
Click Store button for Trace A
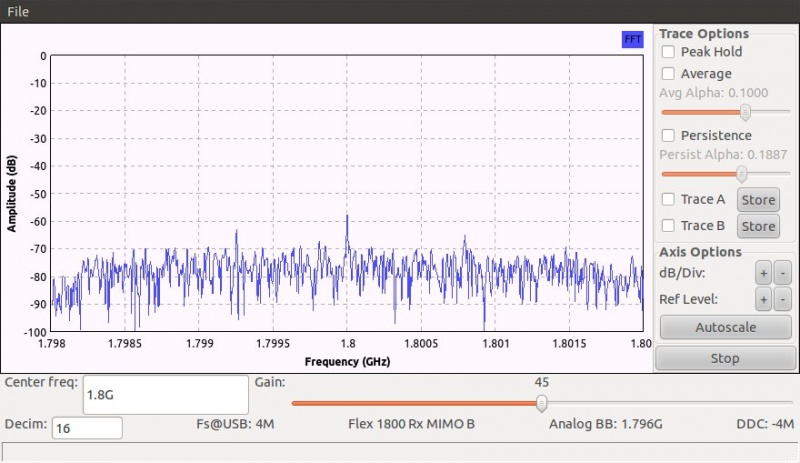(x=758, y=200)
